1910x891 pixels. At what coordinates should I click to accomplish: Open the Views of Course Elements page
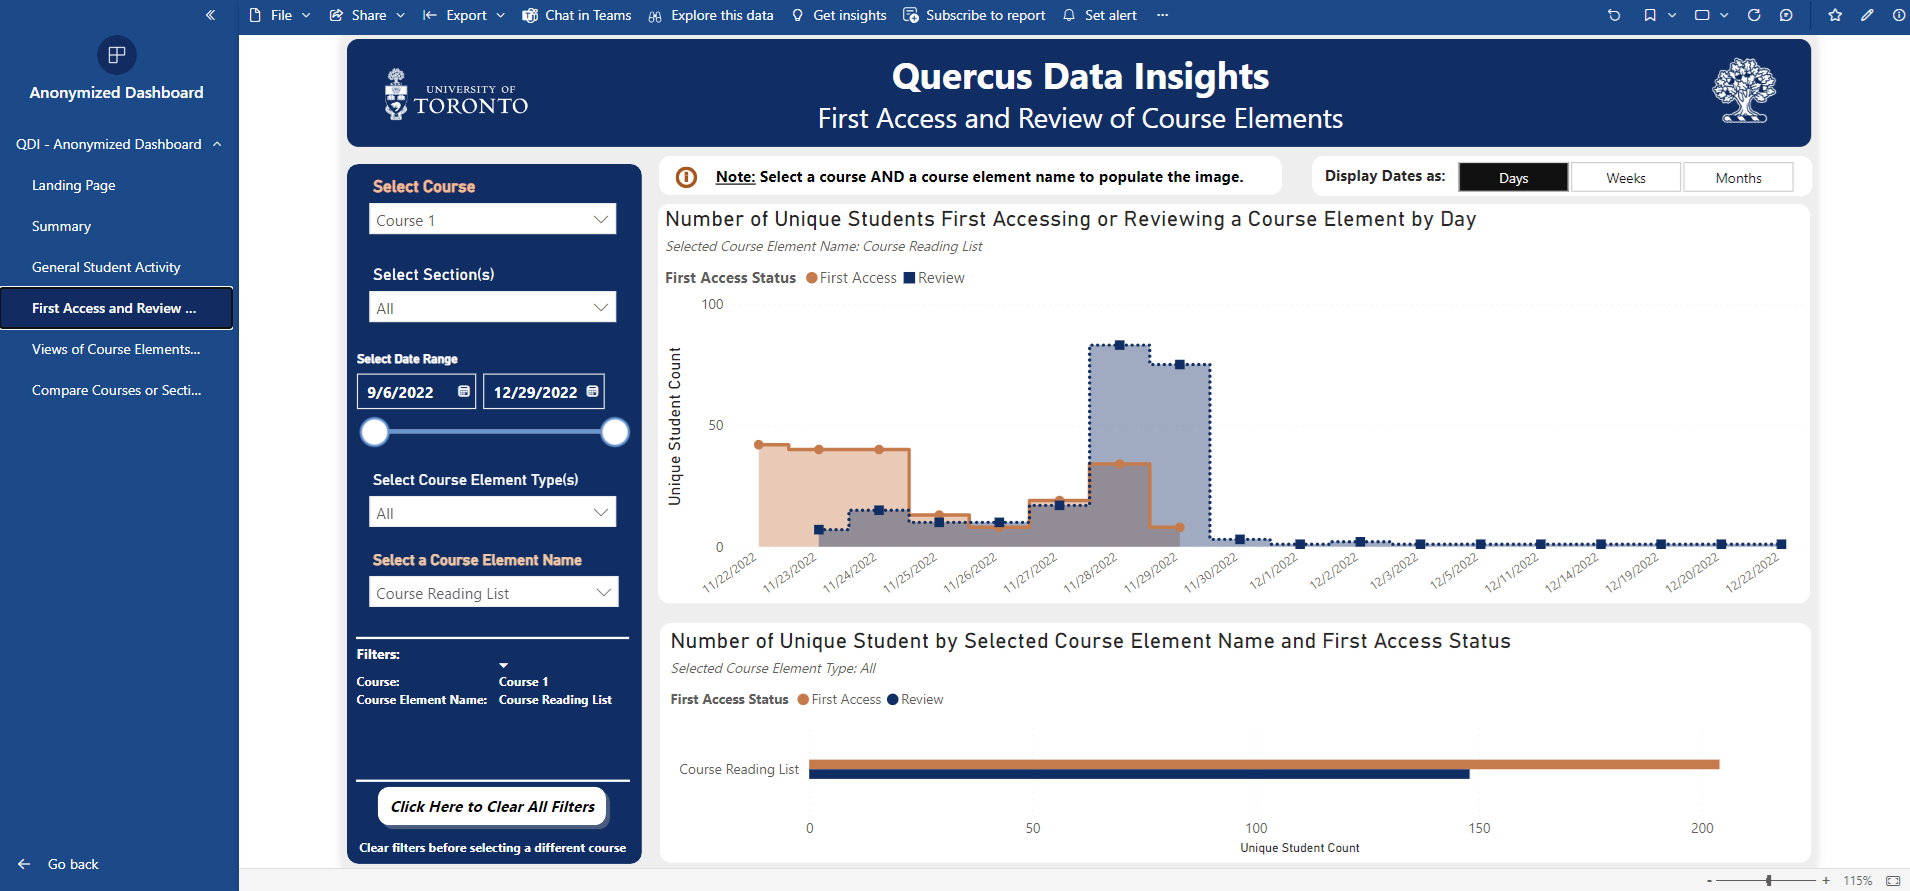[116, 349]
